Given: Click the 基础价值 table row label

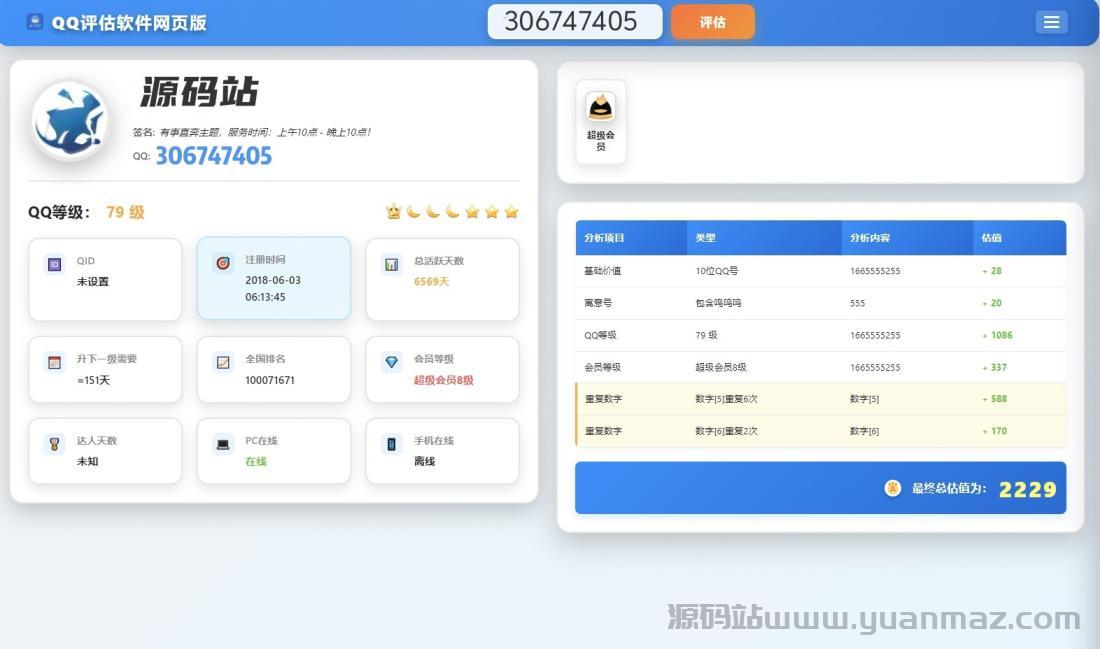Looking at the screenshot, I should click(x=603, y=270).
